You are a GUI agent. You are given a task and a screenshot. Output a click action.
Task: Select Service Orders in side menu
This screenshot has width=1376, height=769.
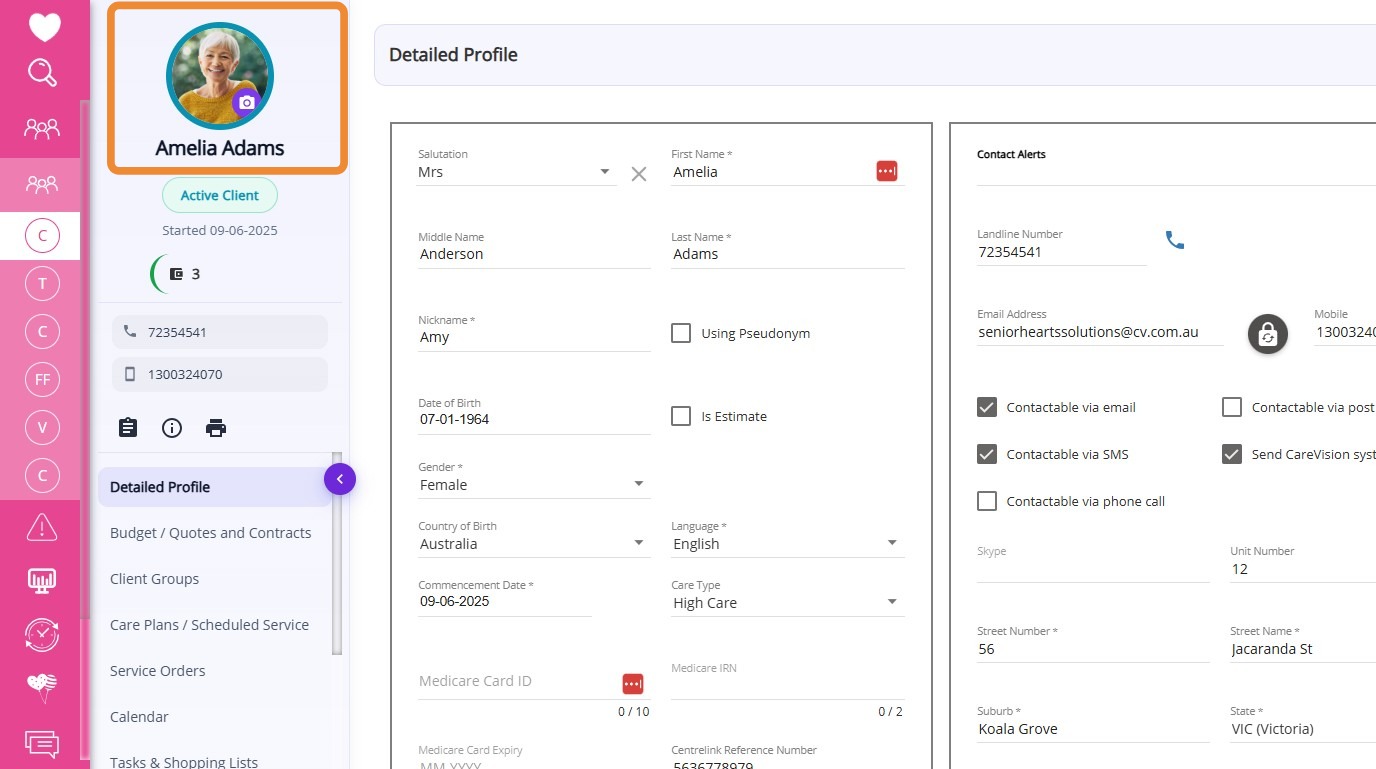[x=157, y=671]
